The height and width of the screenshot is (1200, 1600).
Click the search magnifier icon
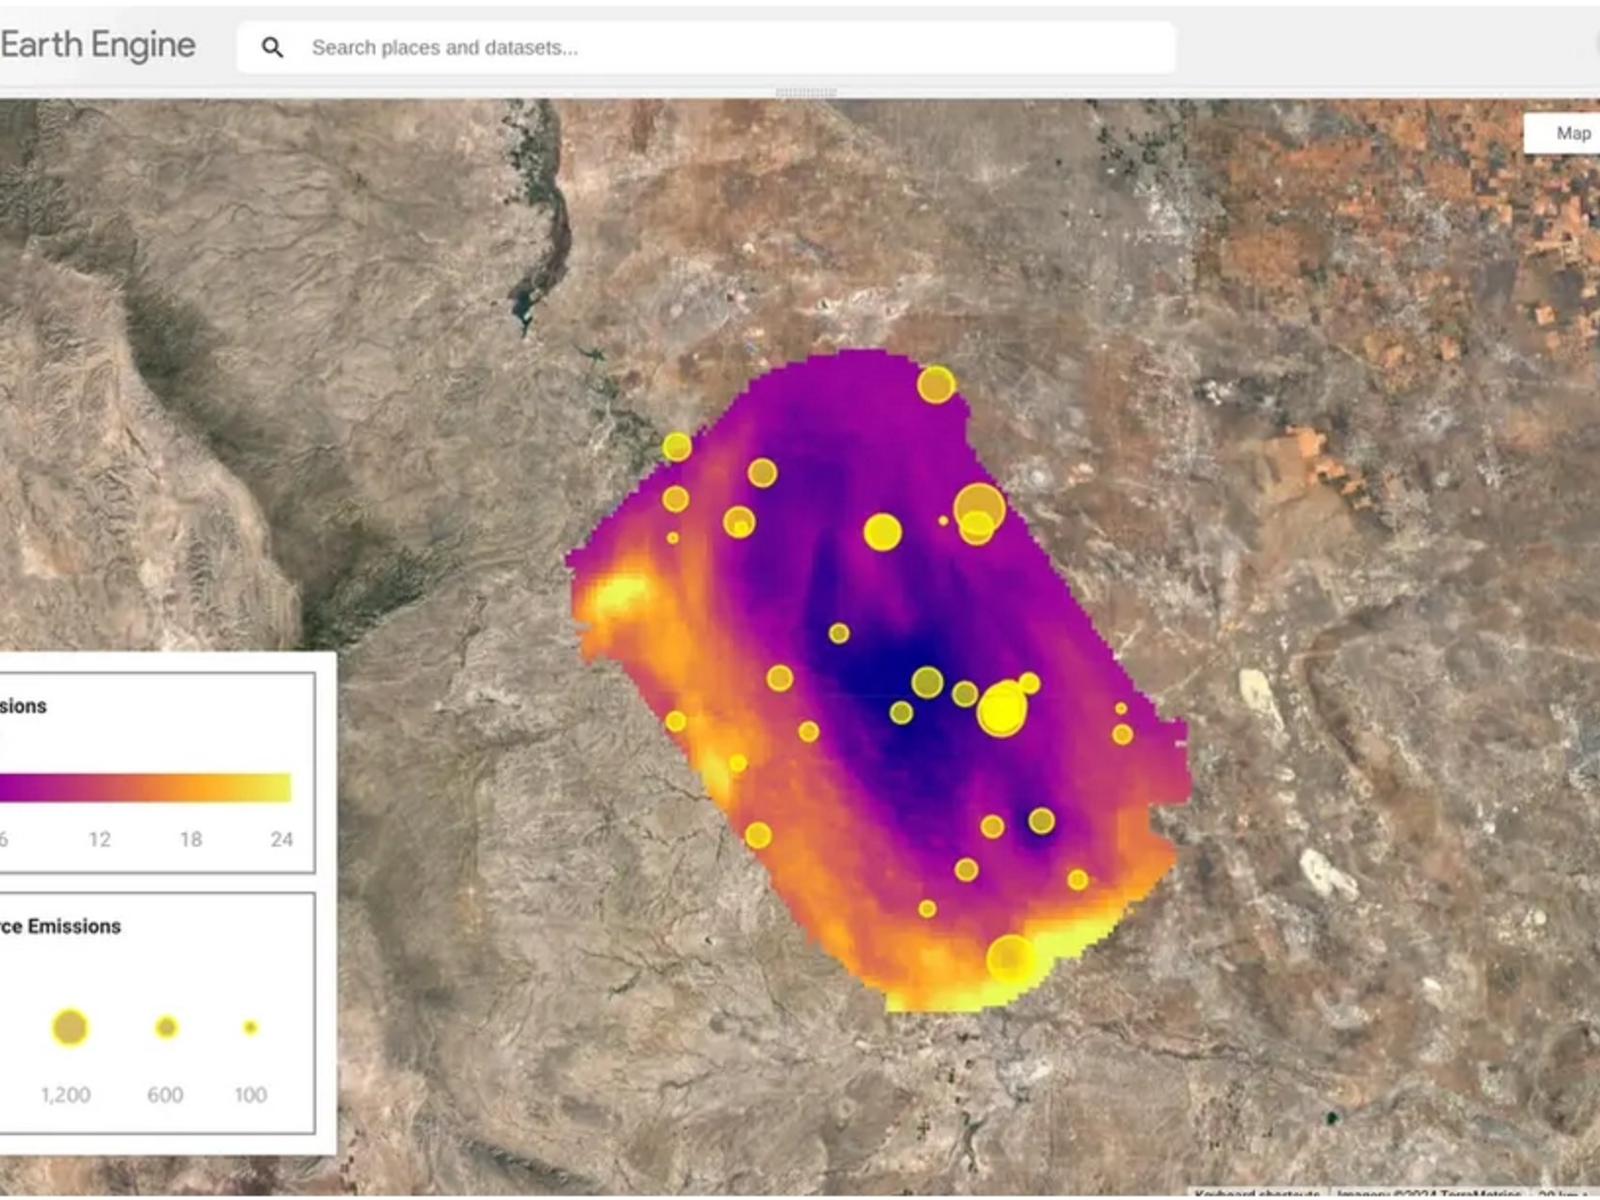(x=272, y=47)
